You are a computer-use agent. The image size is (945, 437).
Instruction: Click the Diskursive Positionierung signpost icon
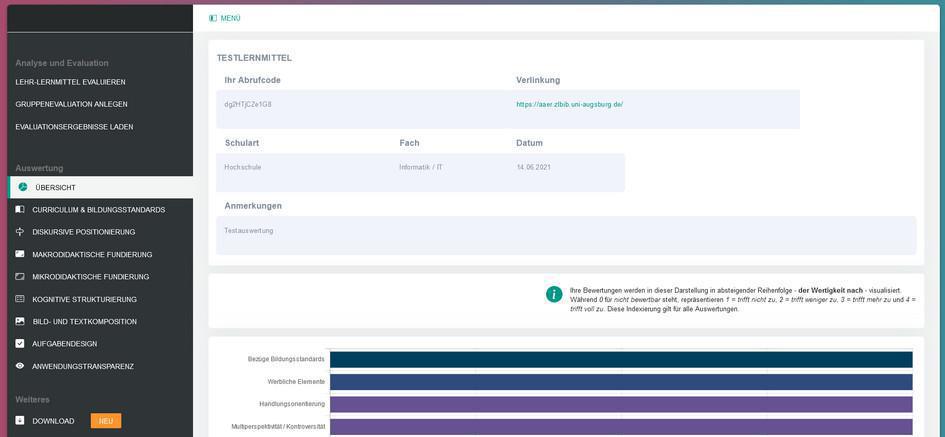pos(20,232)
